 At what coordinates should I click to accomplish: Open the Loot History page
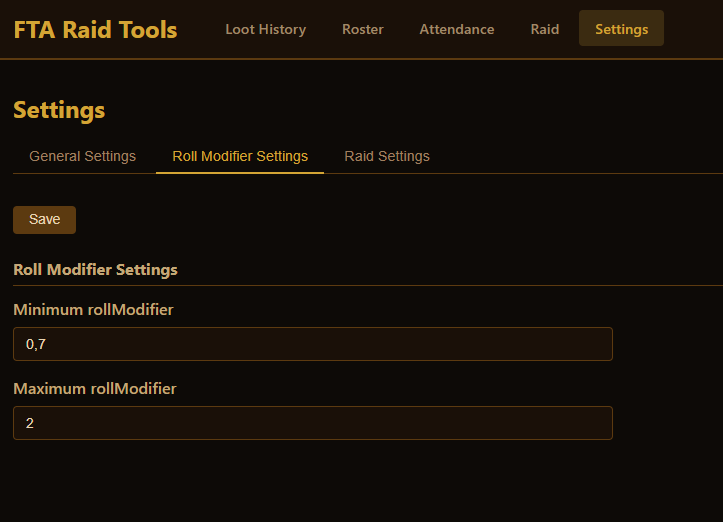tap(266, 29)
